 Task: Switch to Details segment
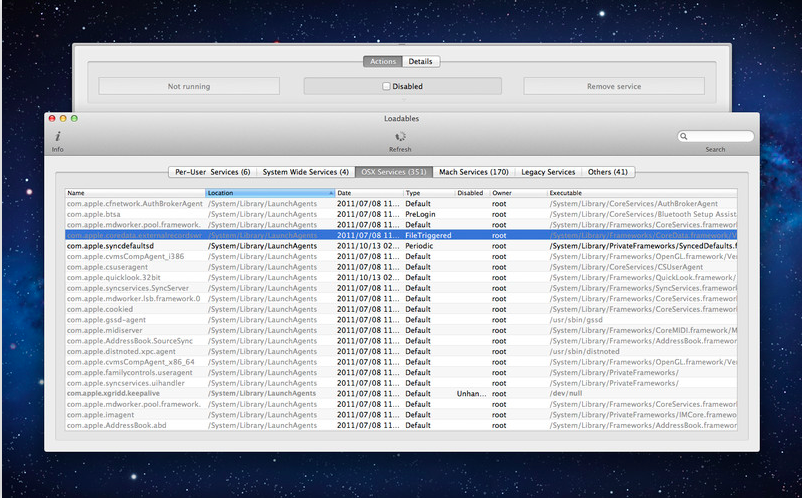[420, 61]
